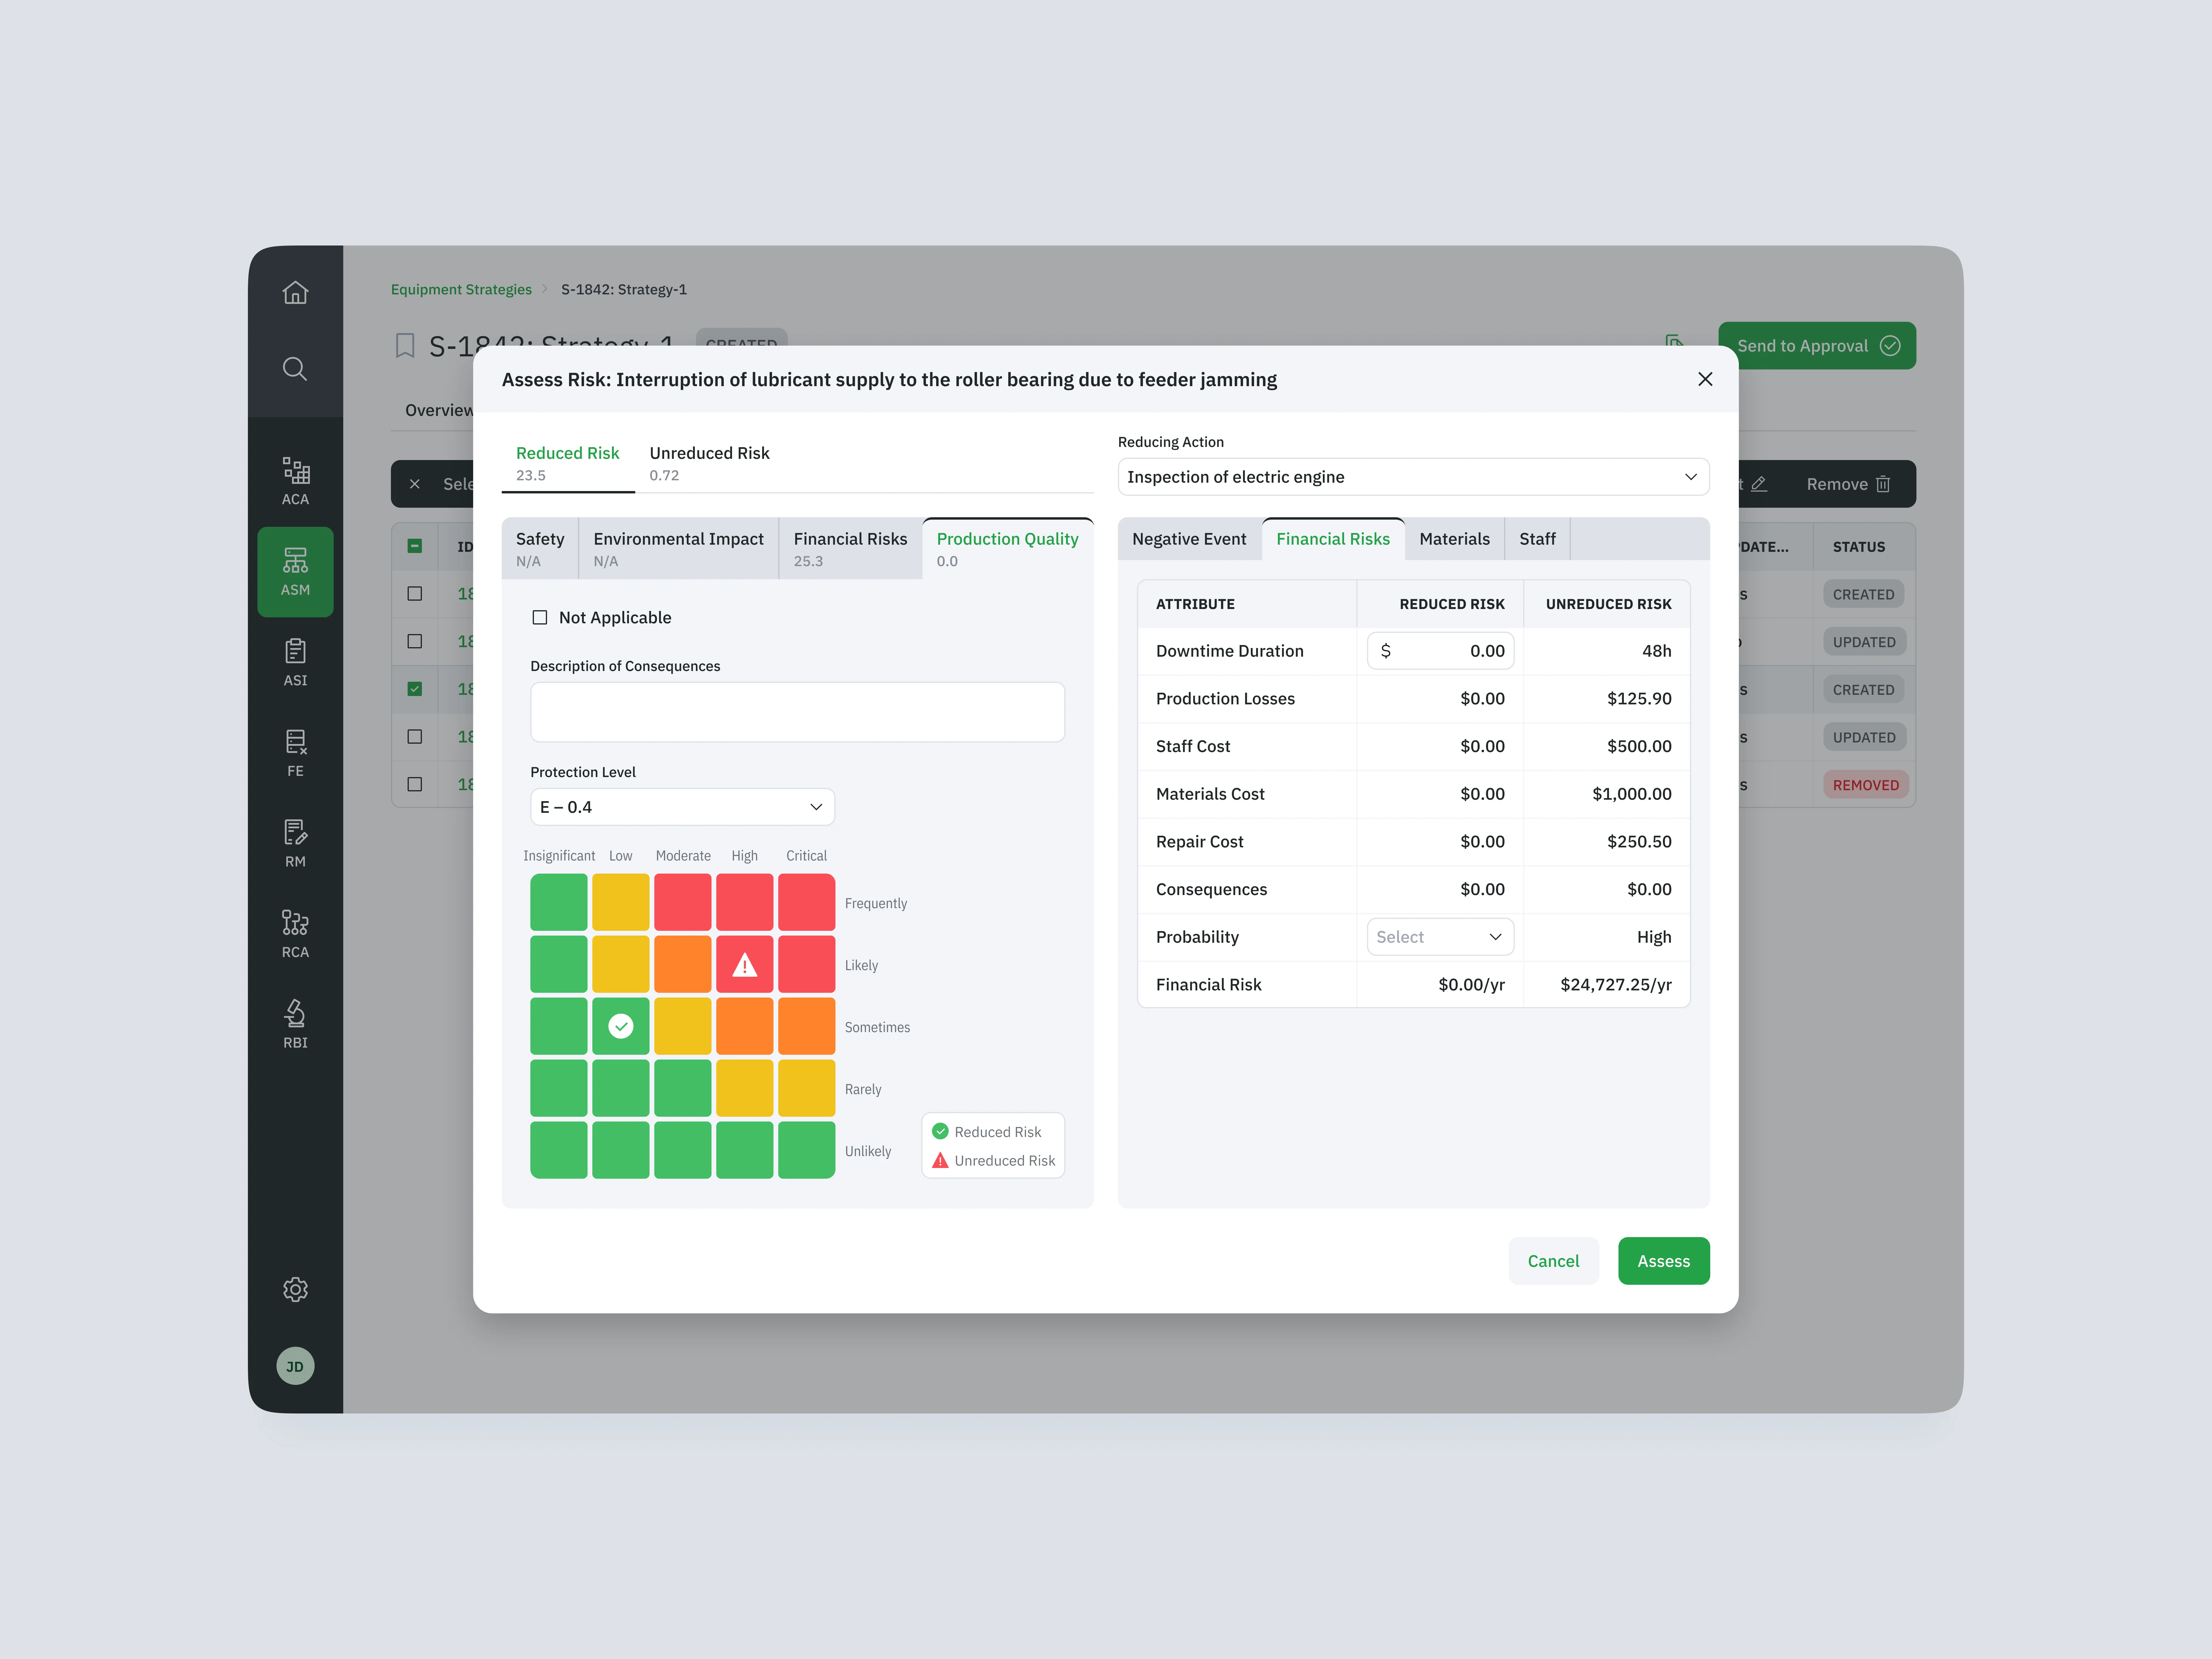Screen dimensions: 2212x1659
Task: Open right-panel Financial Risks tab
Action: [x=1333, y=539]
